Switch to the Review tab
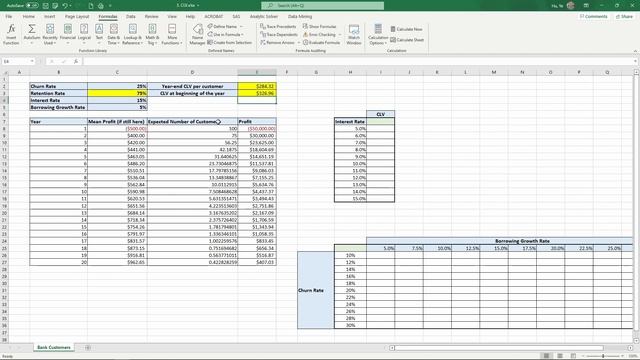This screenshot has height=360, width=640. (x=151, y=16)
